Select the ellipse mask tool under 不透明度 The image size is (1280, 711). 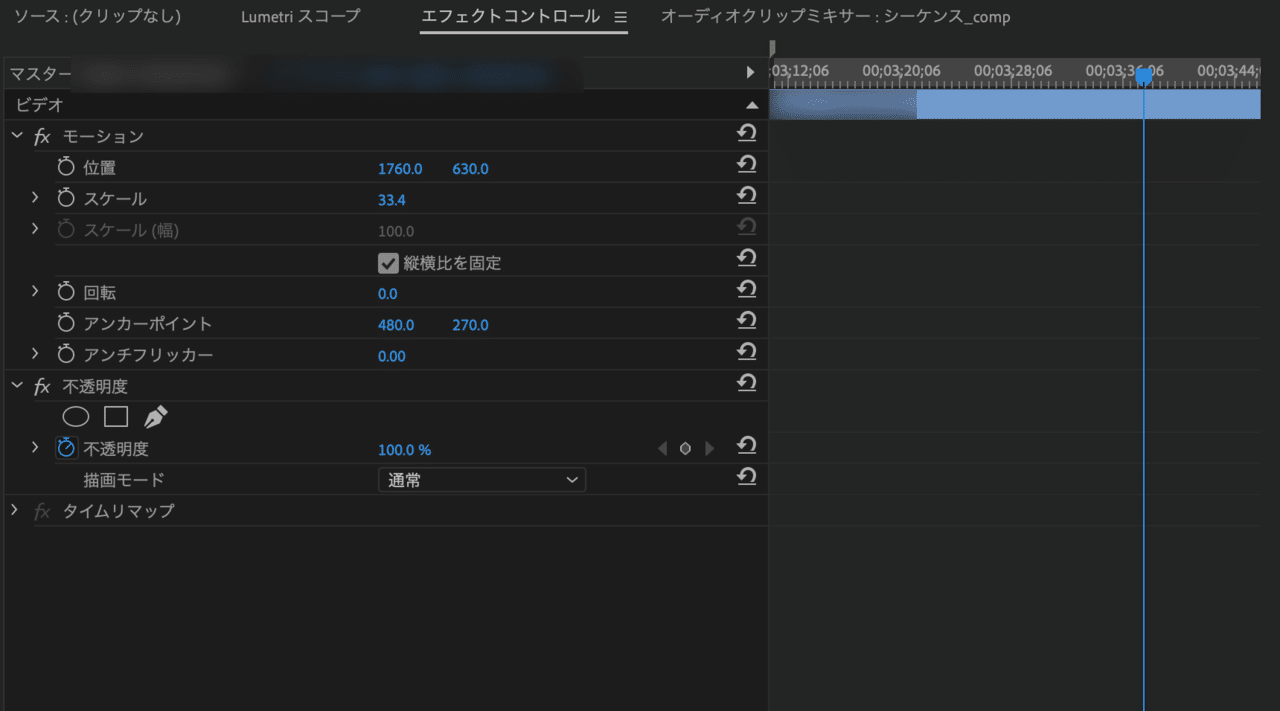click(75, 416)
